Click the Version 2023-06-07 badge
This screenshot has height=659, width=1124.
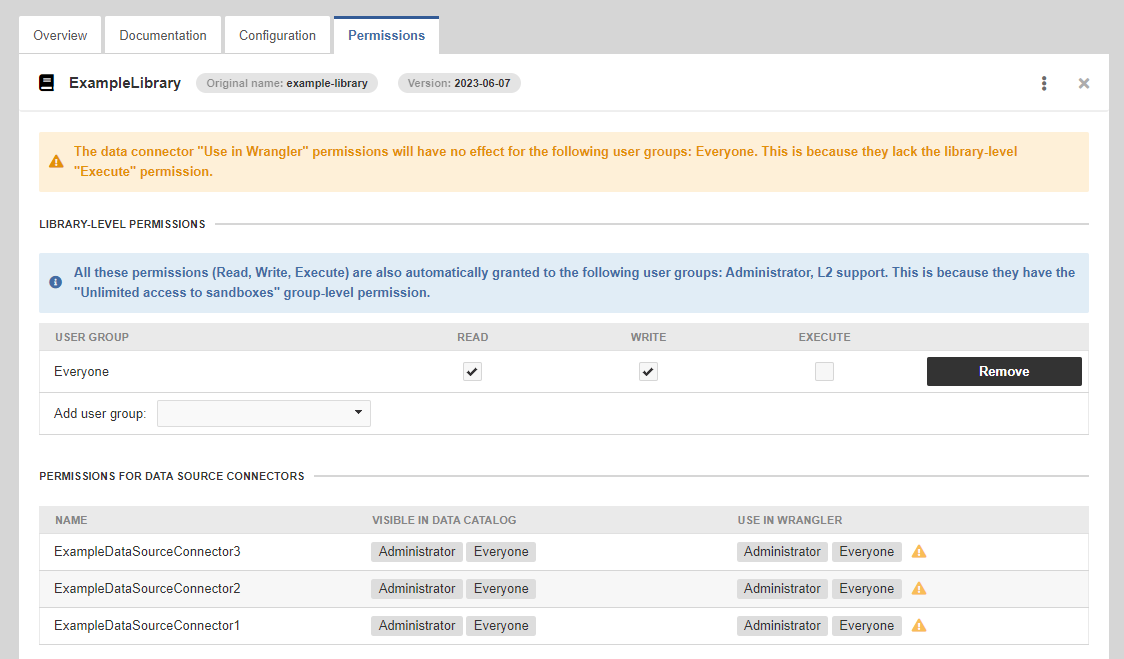click(x=459, y=83)
